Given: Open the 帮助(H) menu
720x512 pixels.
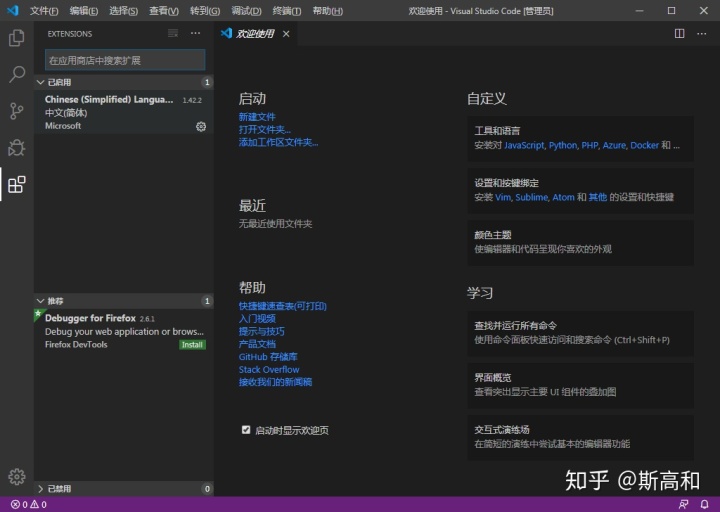Looking at the screenshot, I should point(327,11).
